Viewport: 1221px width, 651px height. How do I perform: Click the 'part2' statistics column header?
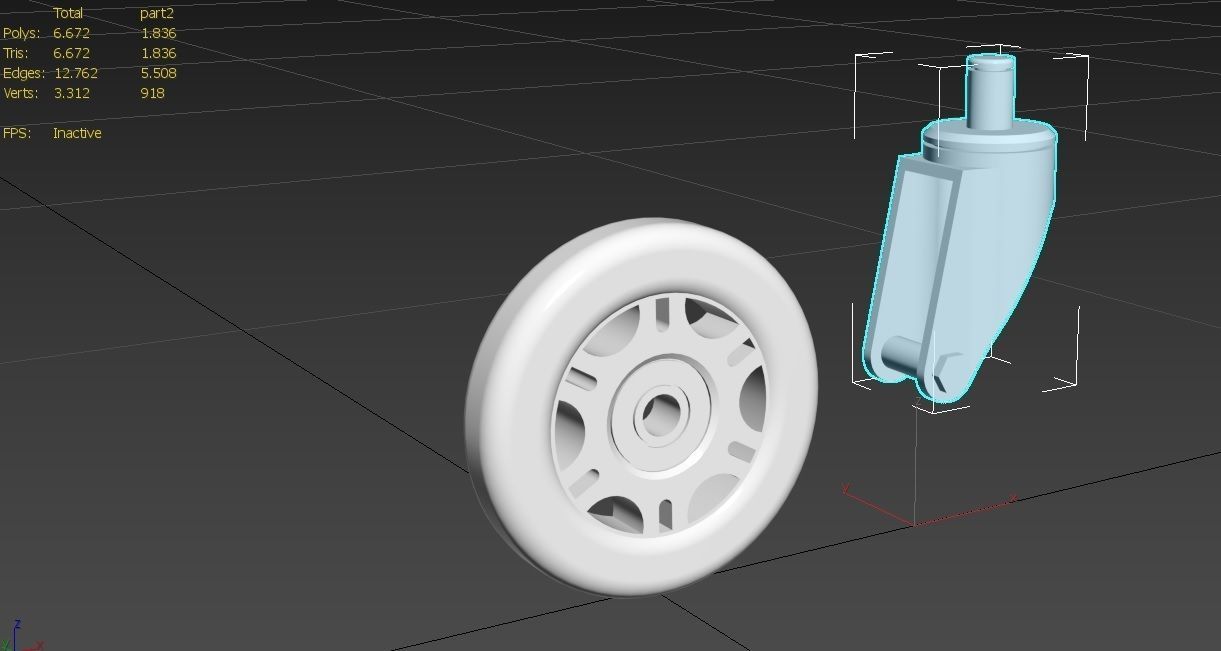[157, 13]
